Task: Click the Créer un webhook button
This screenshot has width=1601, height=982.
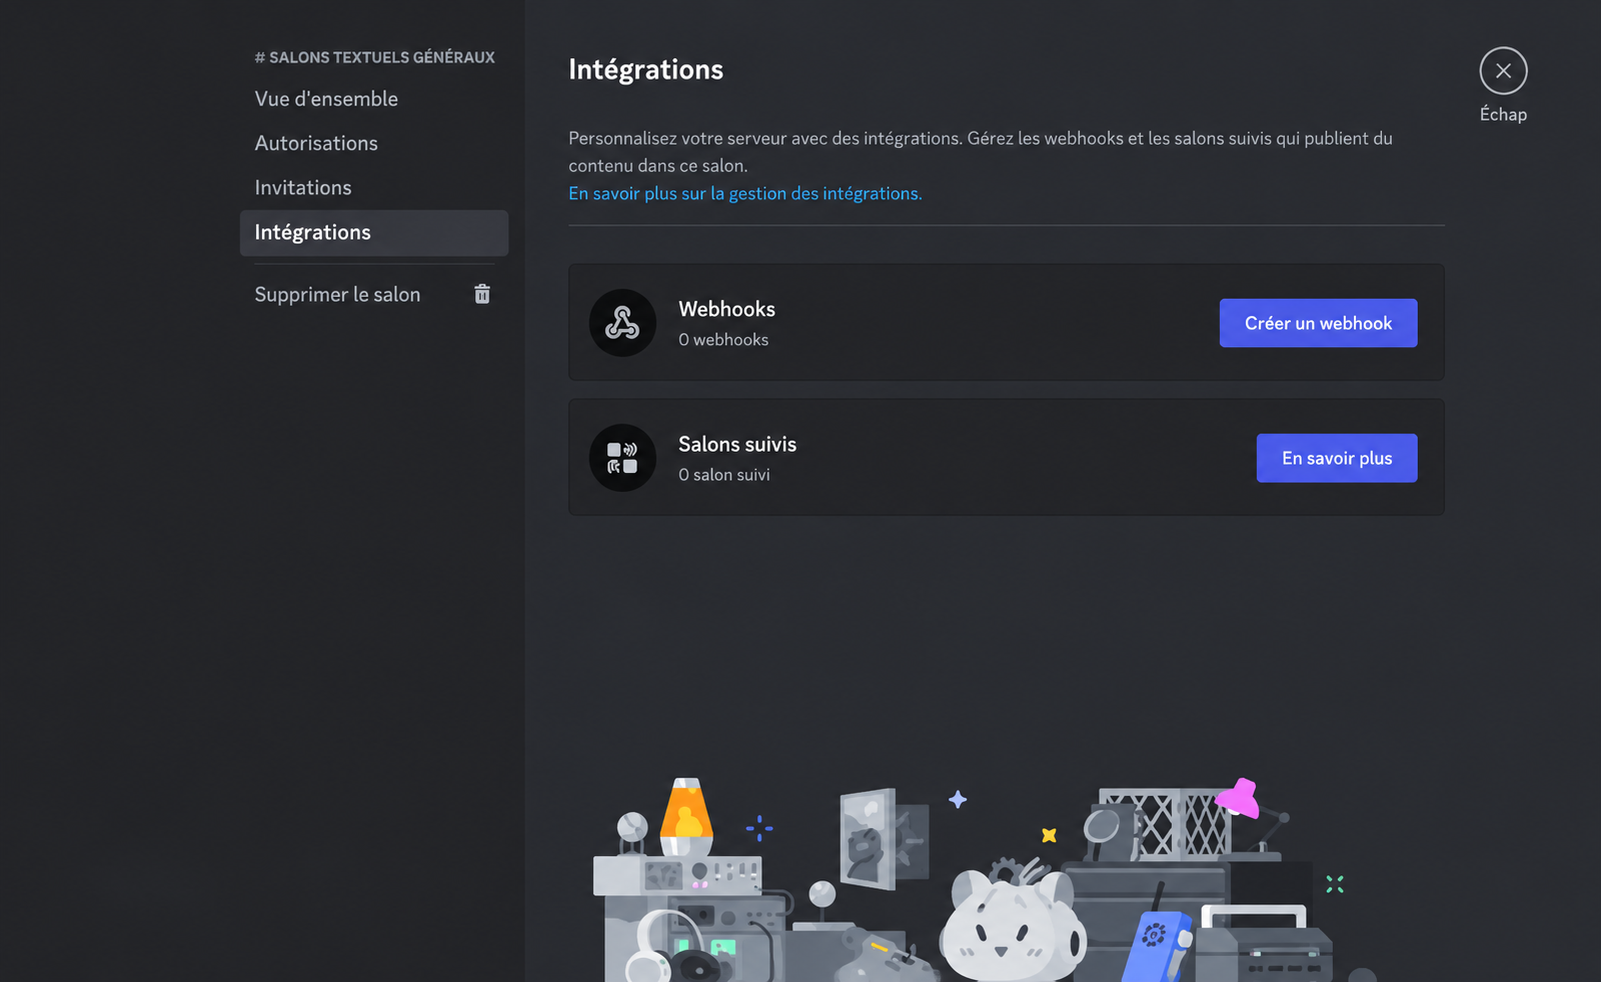Action: click(x=1318, y=323)
